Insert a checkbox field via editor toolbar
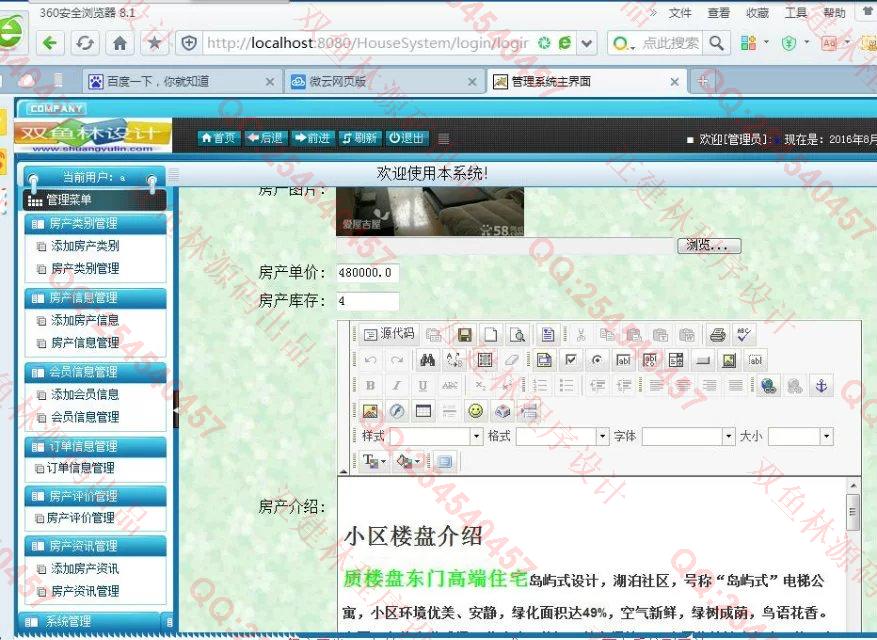 point(570,360)
